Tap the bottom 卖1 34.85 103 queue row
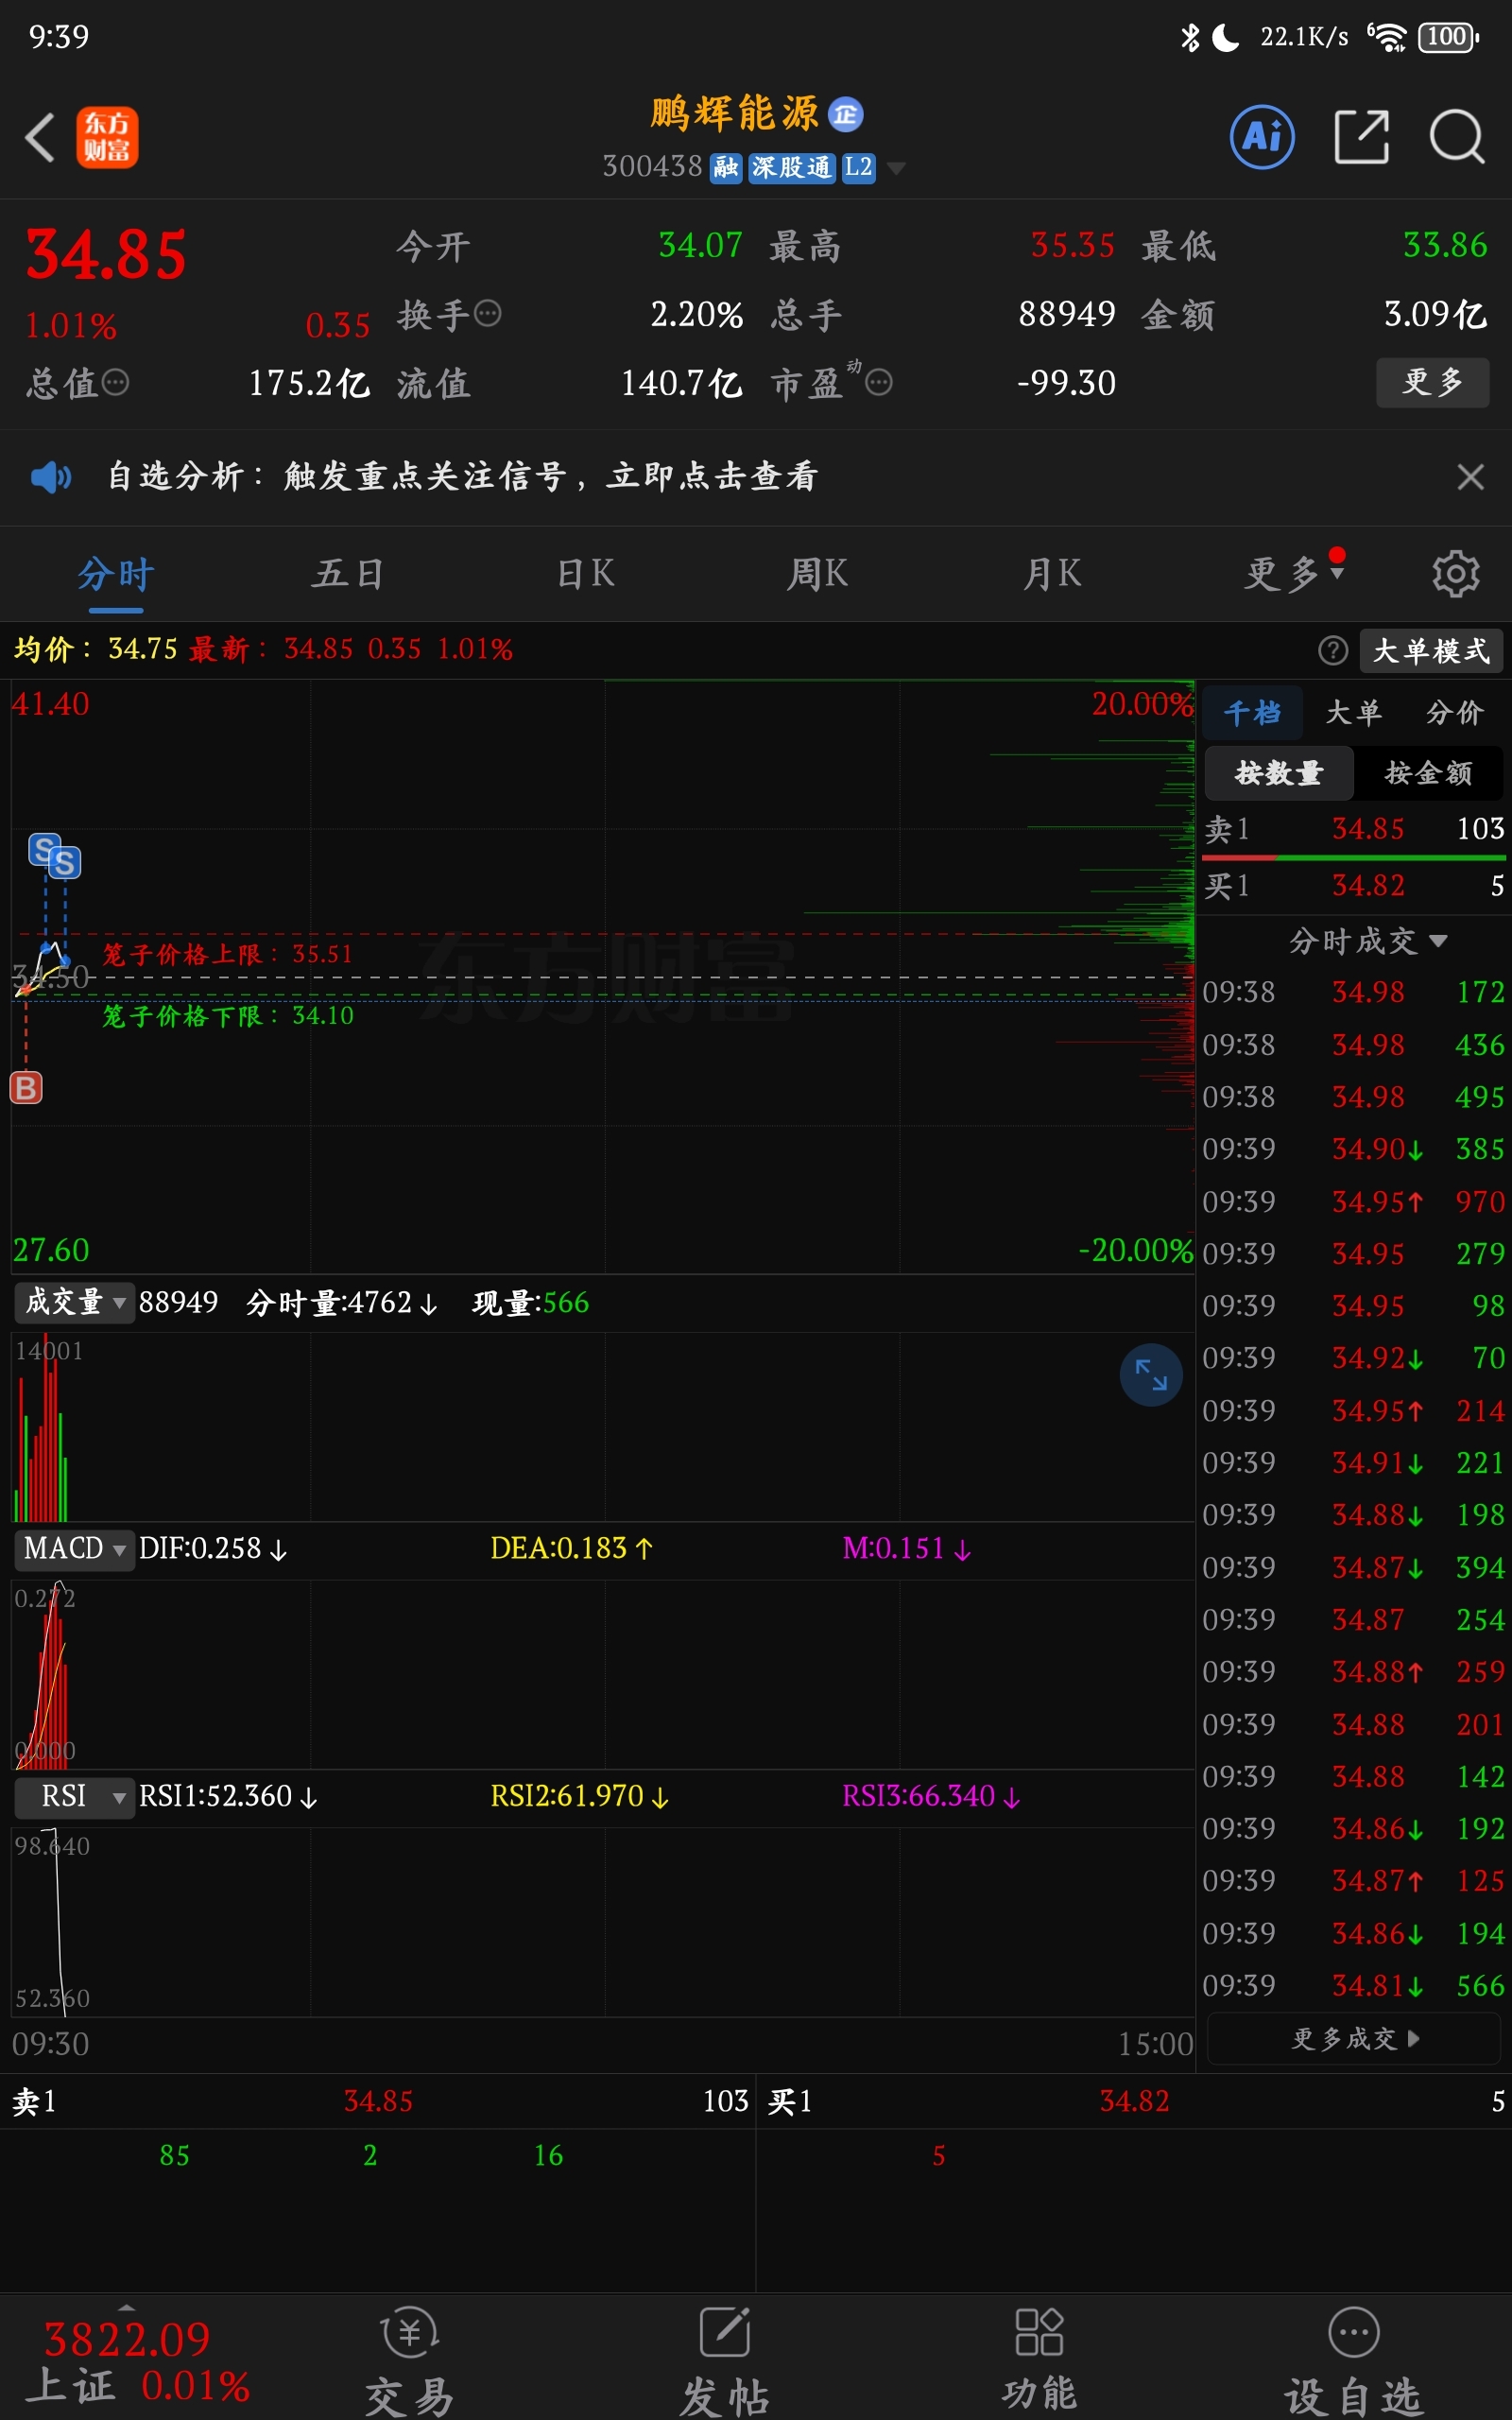Image resolution: width=1512 pixels, height=2420 pixels. click(x=378, y=2101)
